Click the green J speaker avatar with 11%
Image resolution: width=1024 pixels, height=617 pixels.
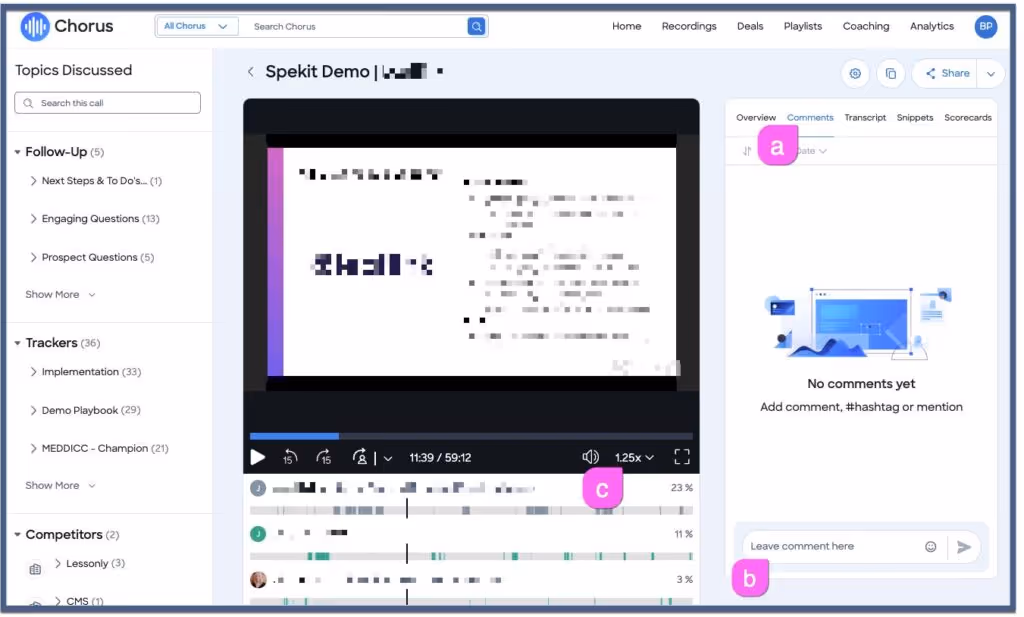(258, 535)
